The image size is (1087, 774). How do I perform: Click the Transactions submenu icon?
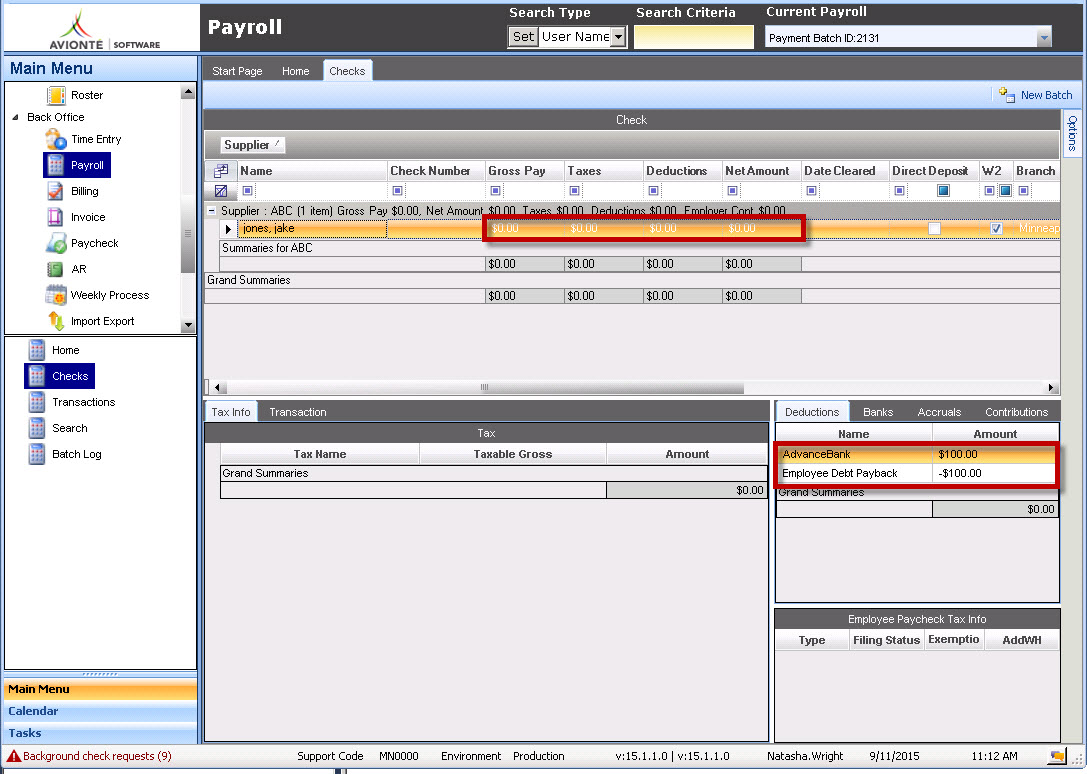click(x=37, y=402)
